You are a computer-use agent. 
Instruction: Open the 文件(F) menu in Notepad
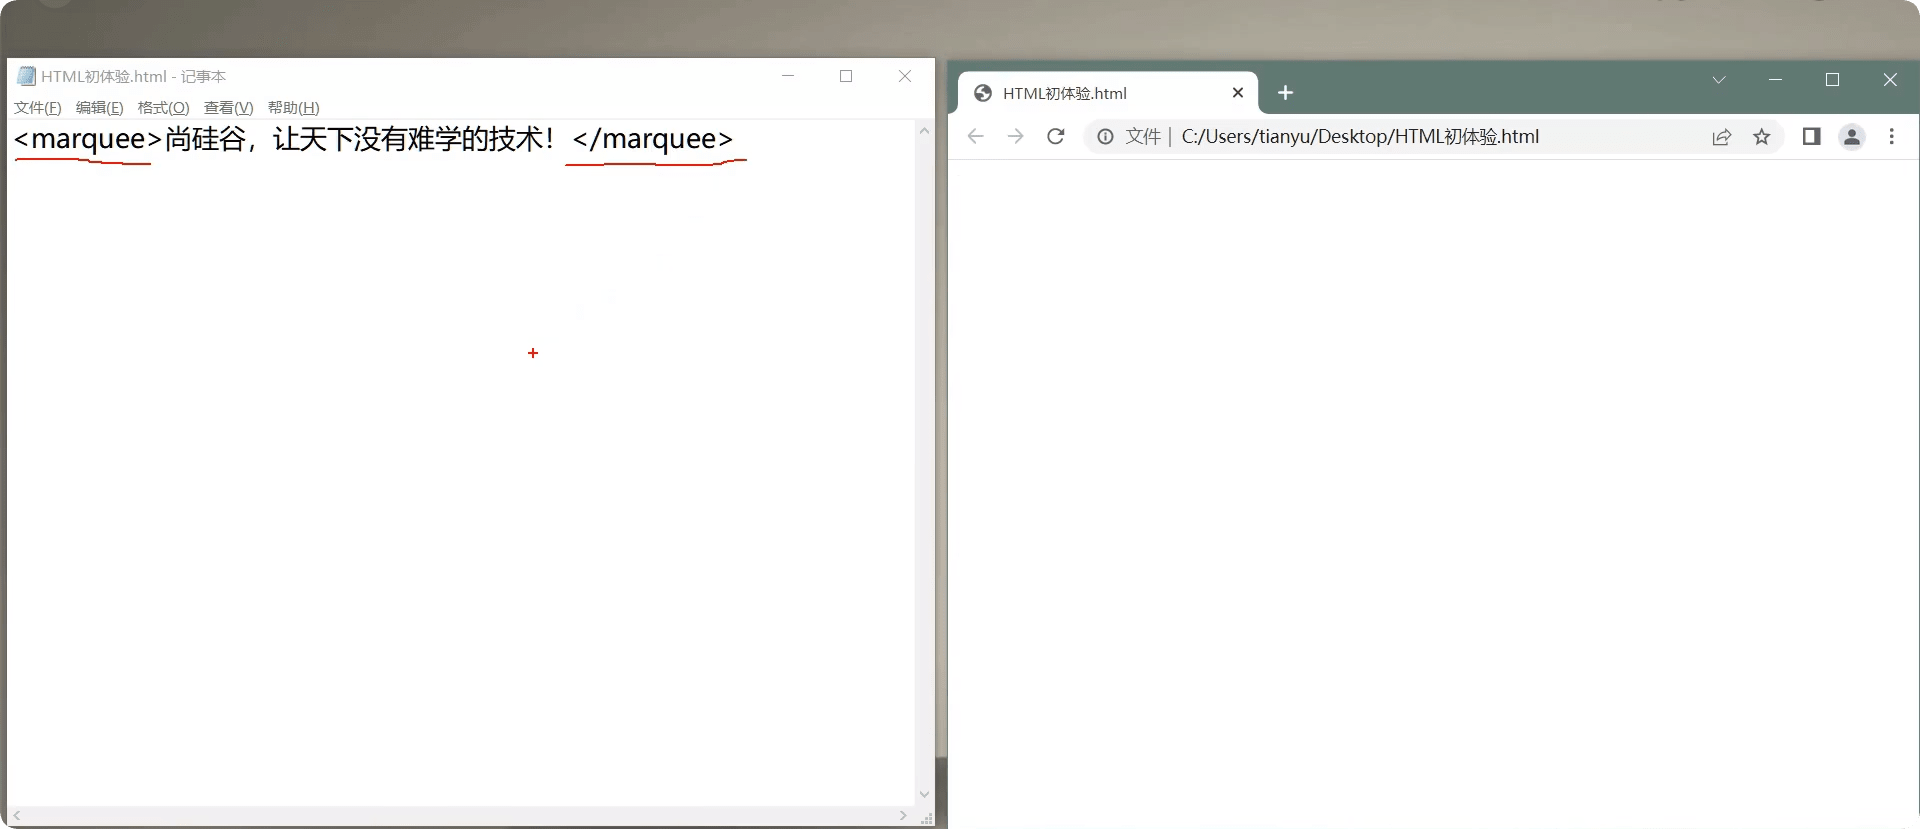click(x=38, y=108)
